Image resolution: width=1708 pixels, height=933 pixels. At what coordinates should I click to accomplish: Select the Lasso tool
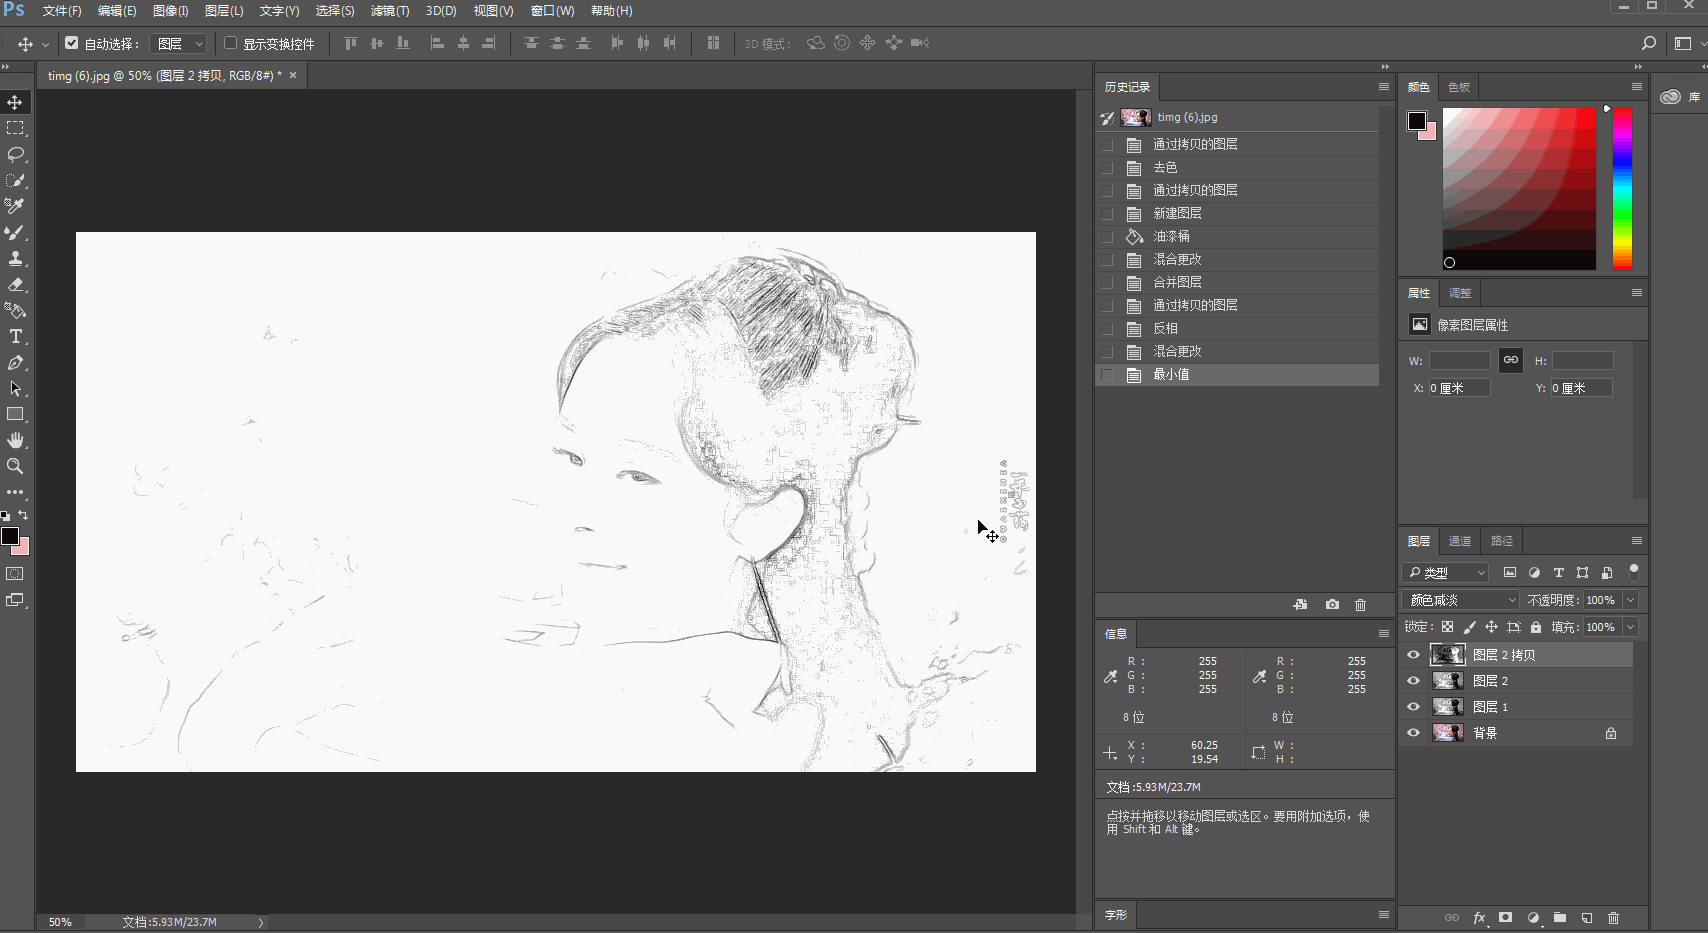click(x=15, y=154)
